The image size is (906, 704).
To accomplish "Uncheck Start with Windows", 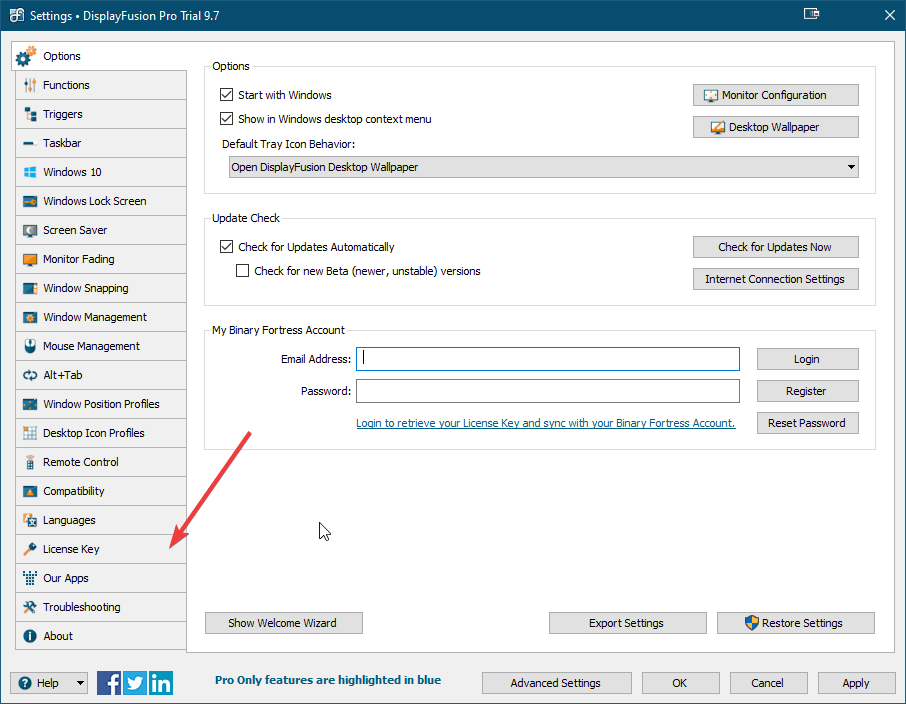I will pos(226,95).
